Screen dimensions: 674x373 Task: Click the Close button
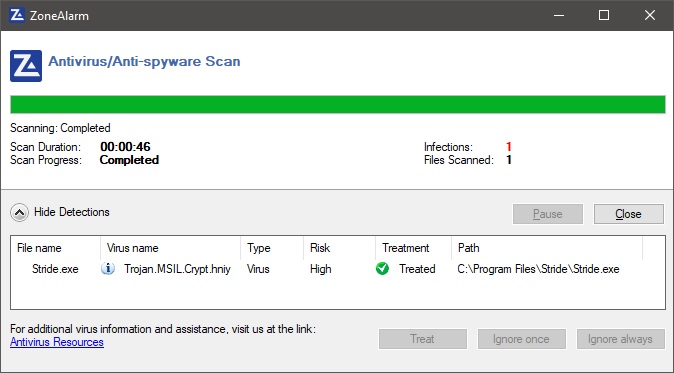tap(628, 214)
